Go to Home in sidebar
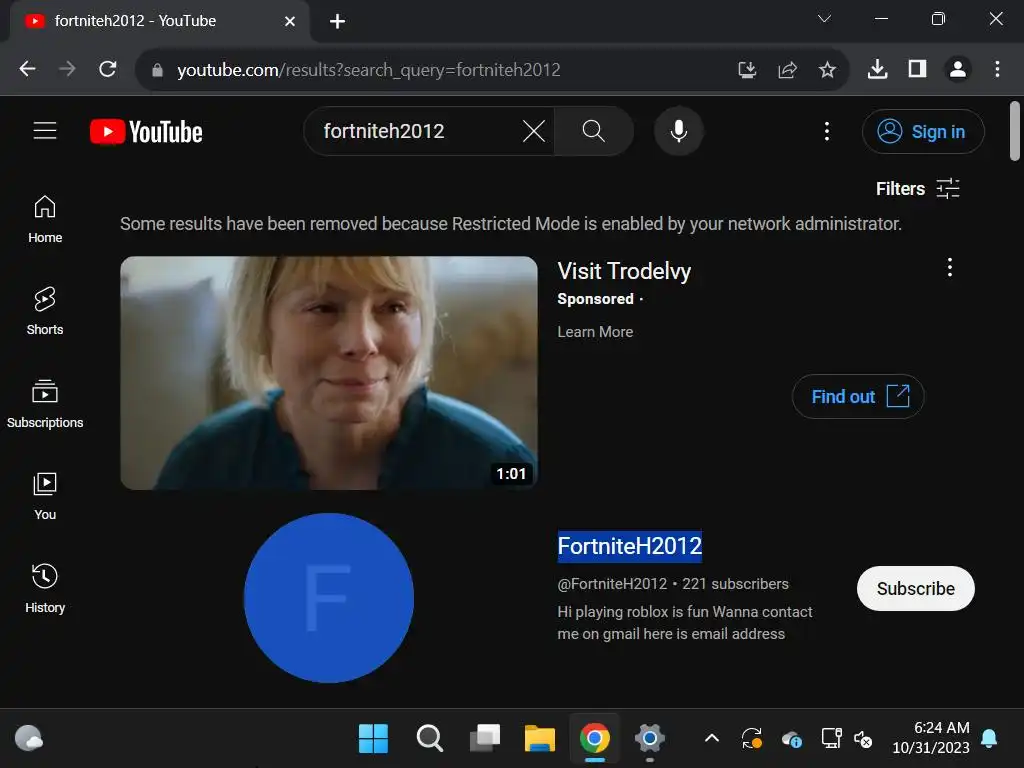 pyautogui.click(x=45, y=220)
